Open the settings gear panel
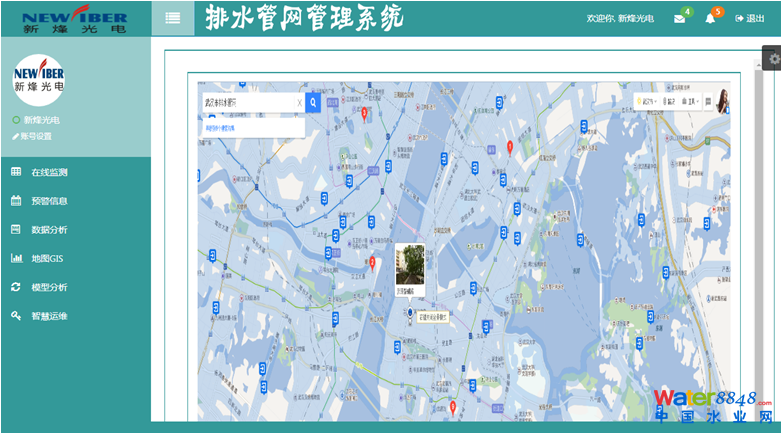 tap(774, 59)
